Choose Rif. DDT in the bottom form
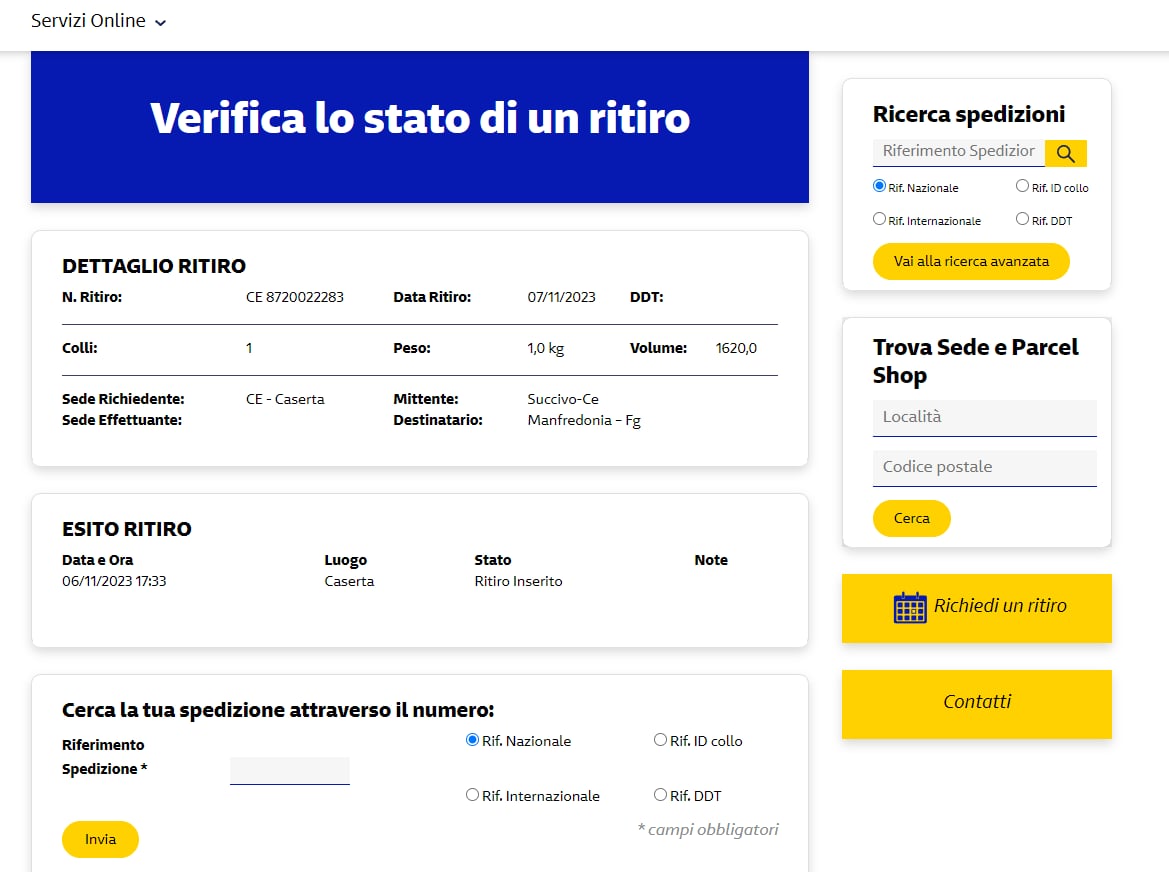 point(660,794)
